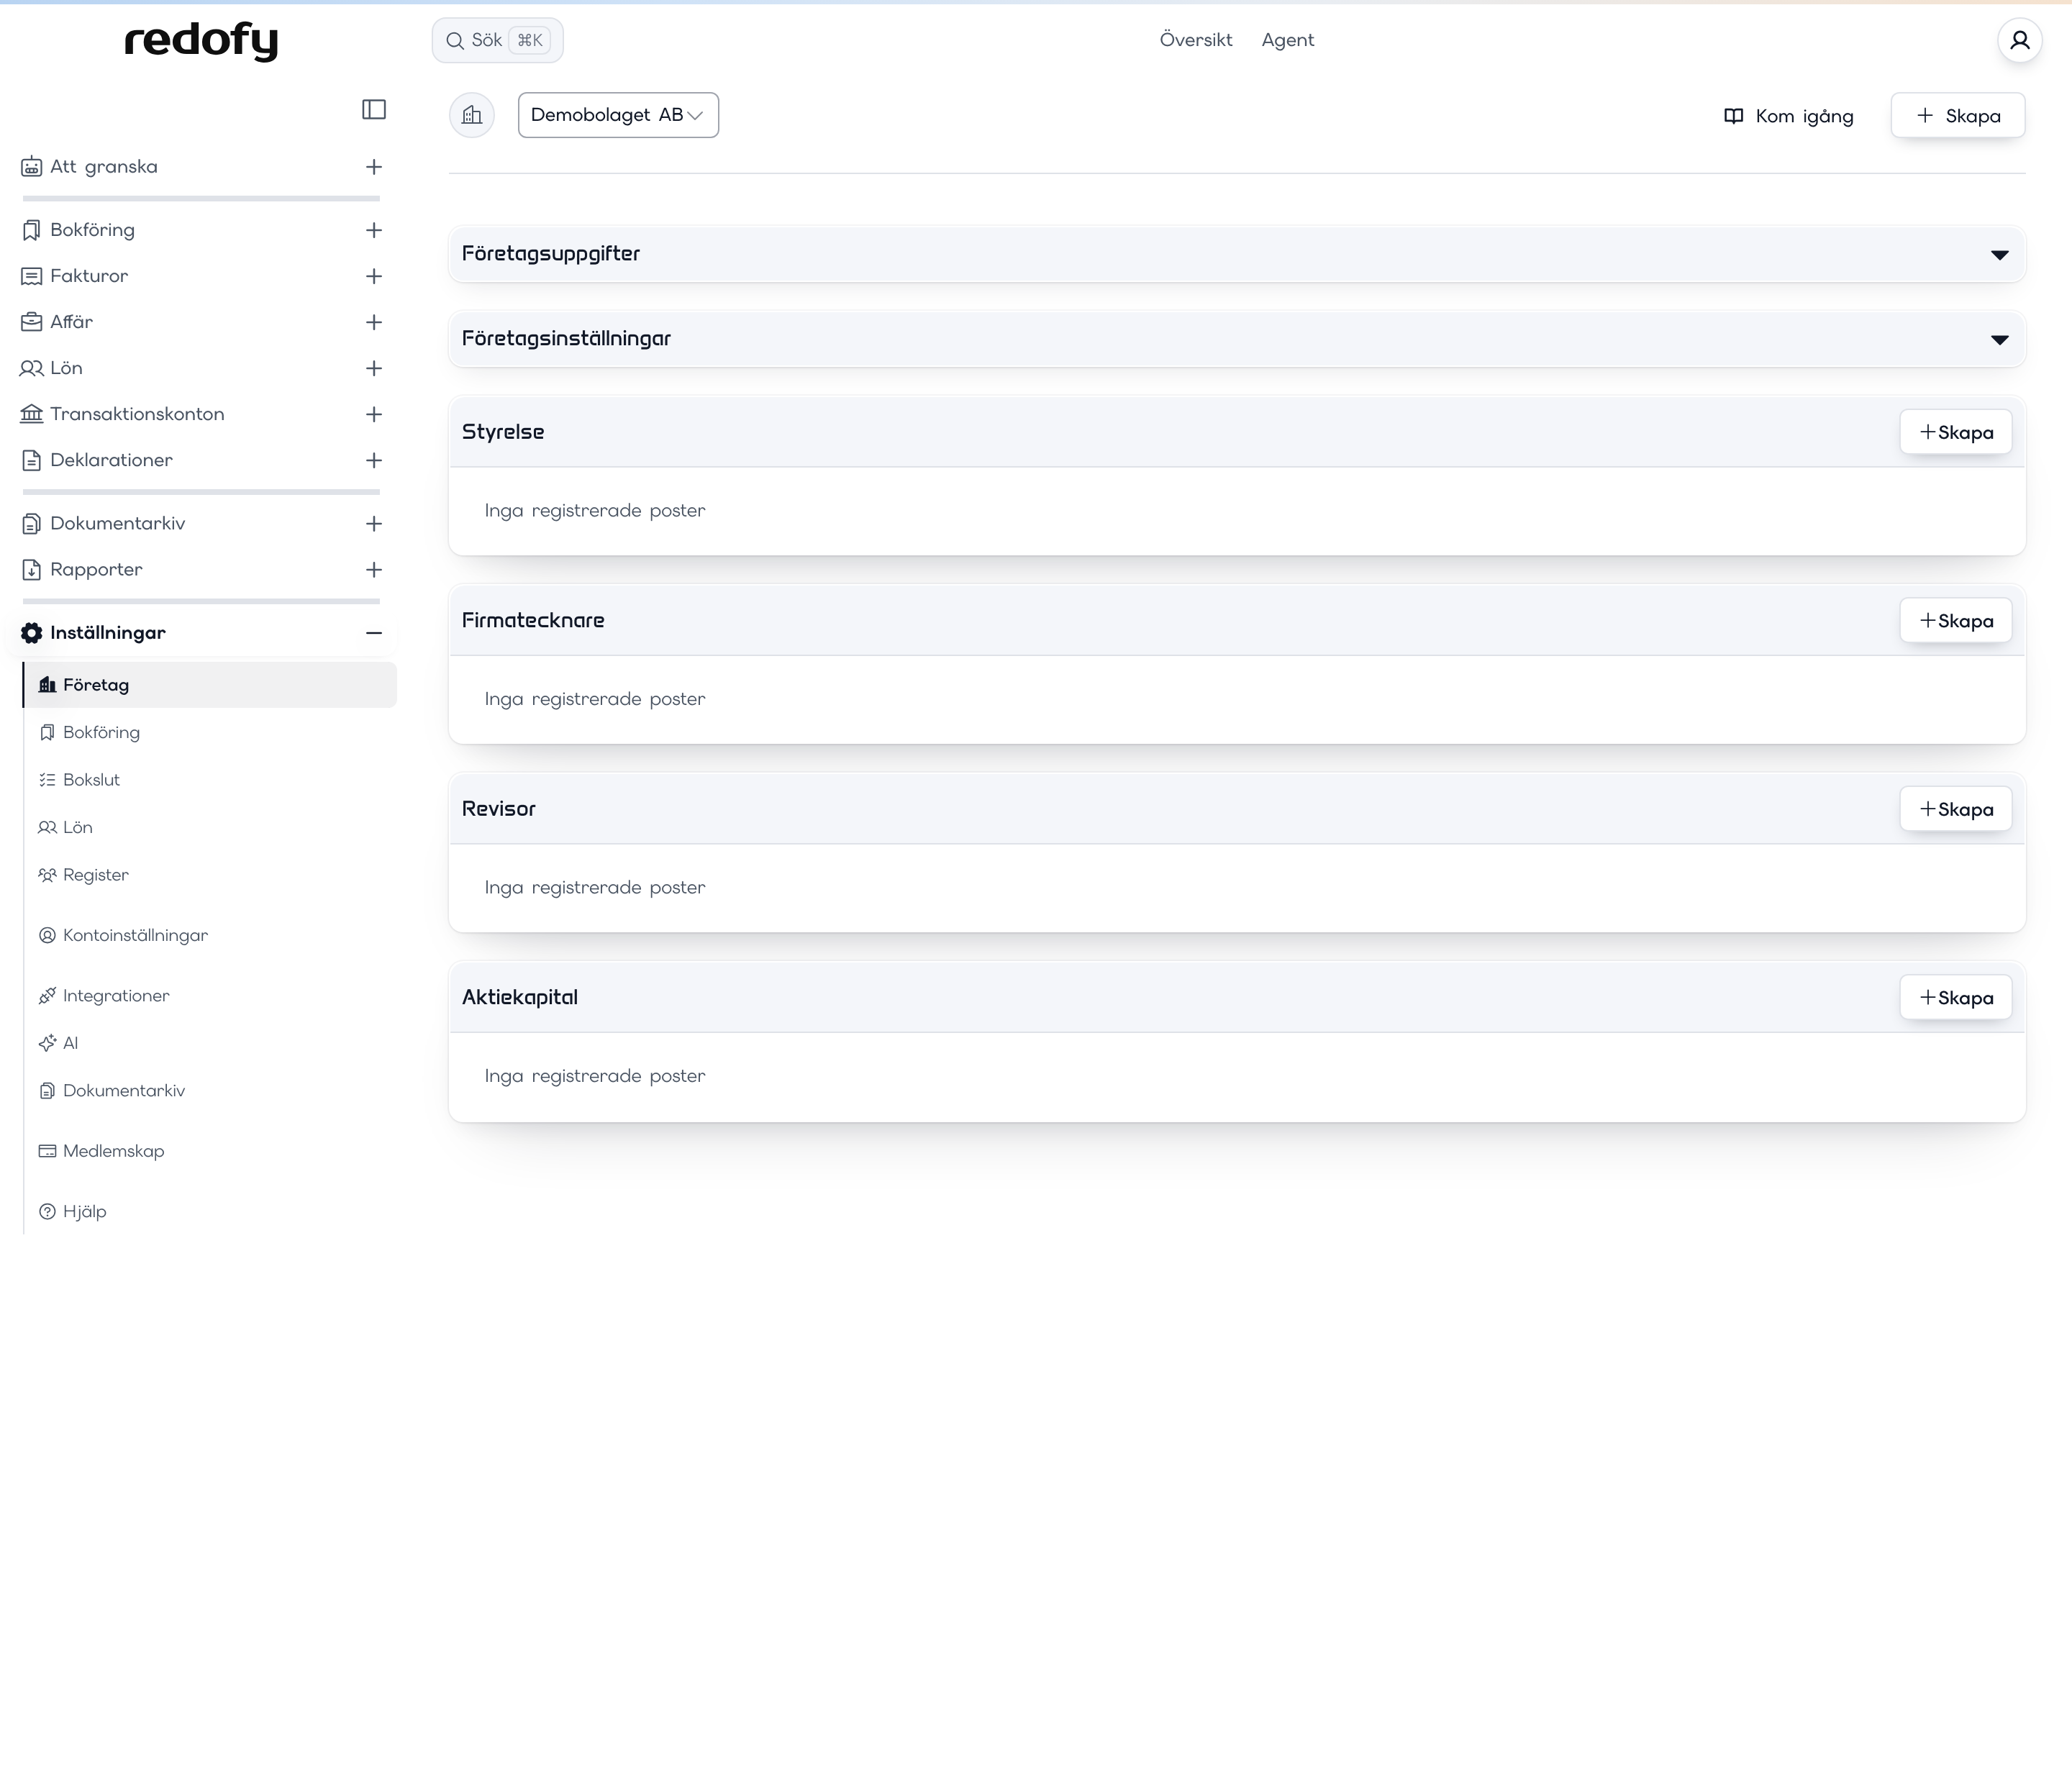Expand the main Bokföring section plus

[x=374, y=230]
